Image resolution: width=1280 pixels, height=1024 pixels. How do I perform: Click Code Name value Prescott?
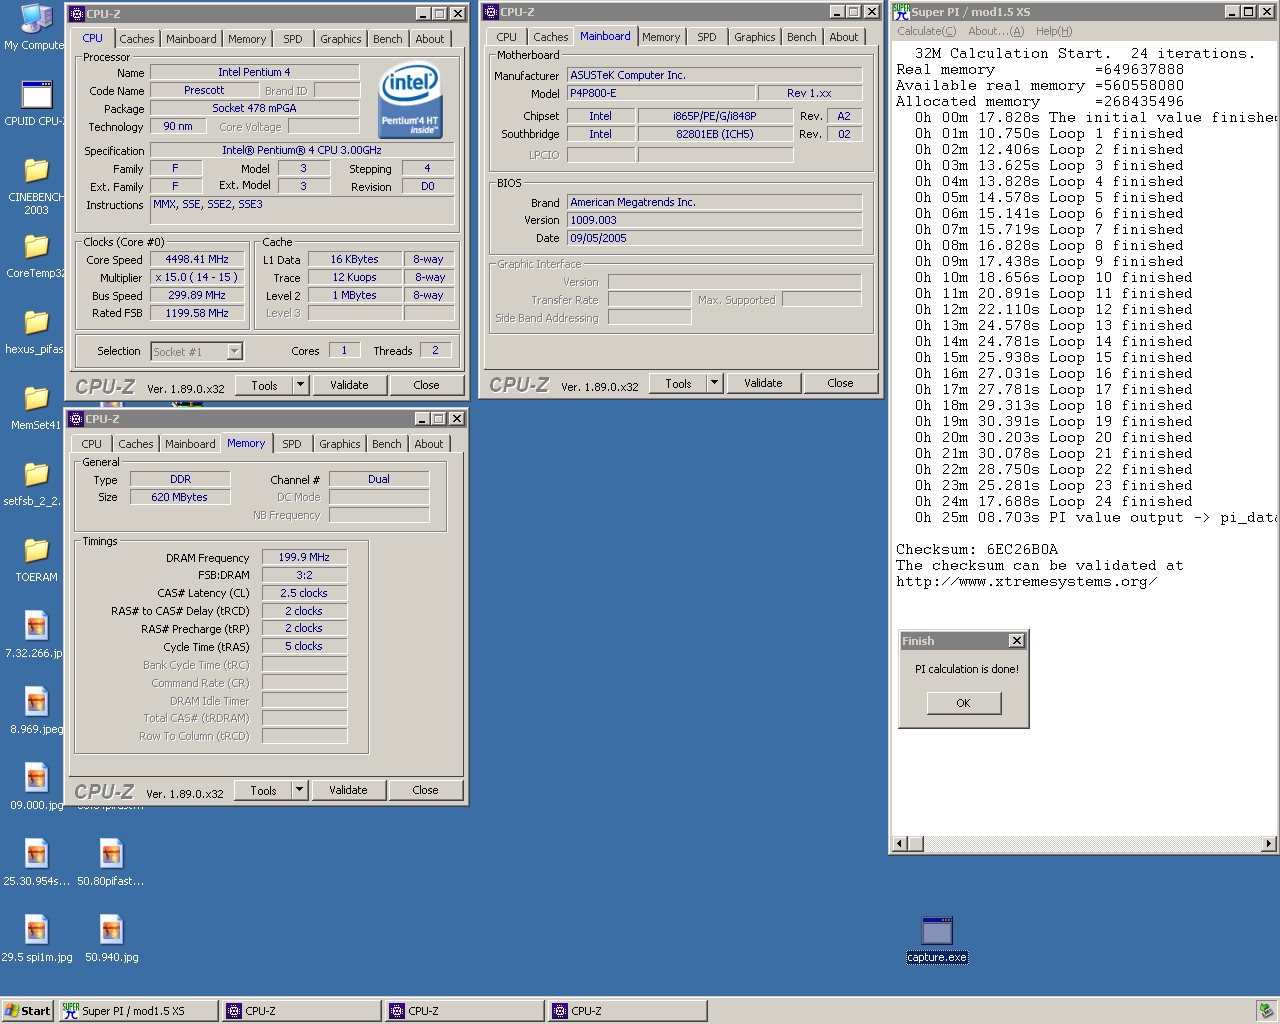(204, 90)
